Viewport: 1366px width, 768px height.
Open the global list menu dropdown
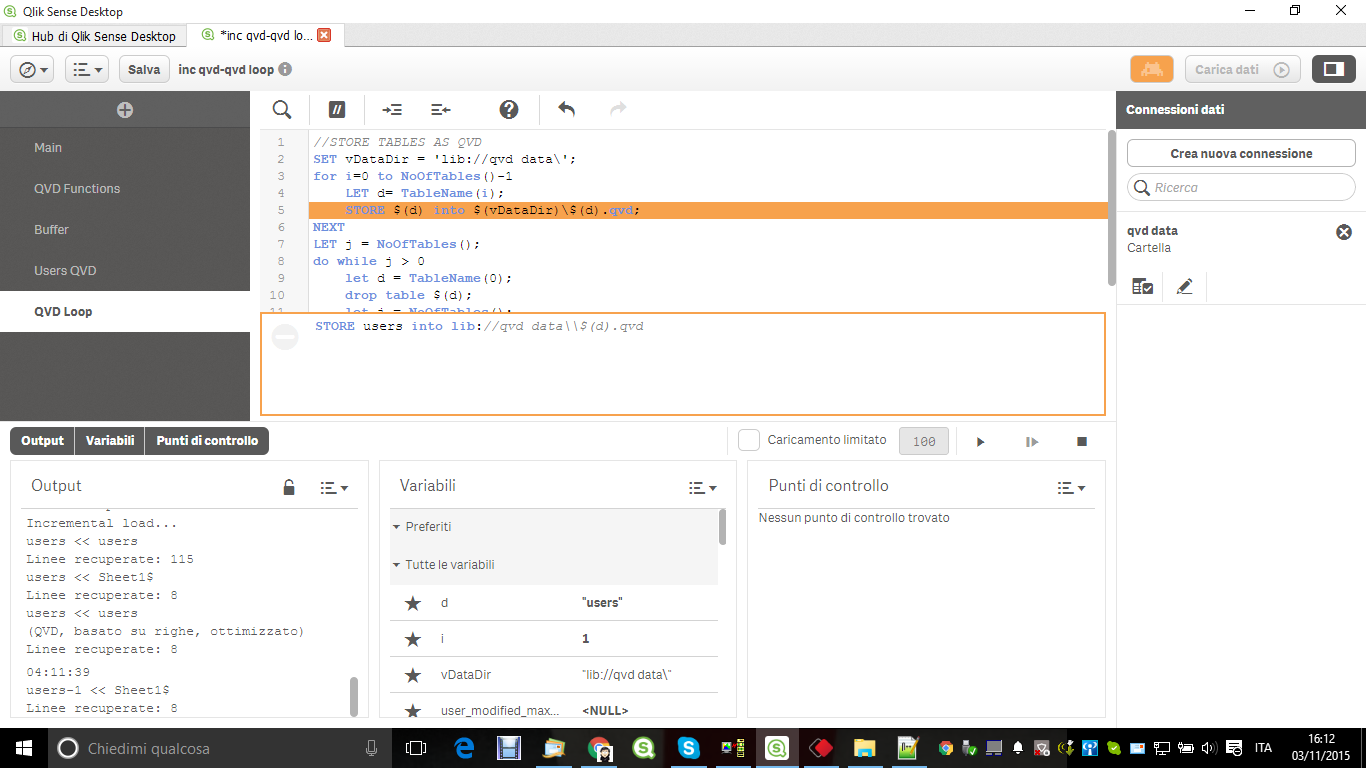[89, 69]
